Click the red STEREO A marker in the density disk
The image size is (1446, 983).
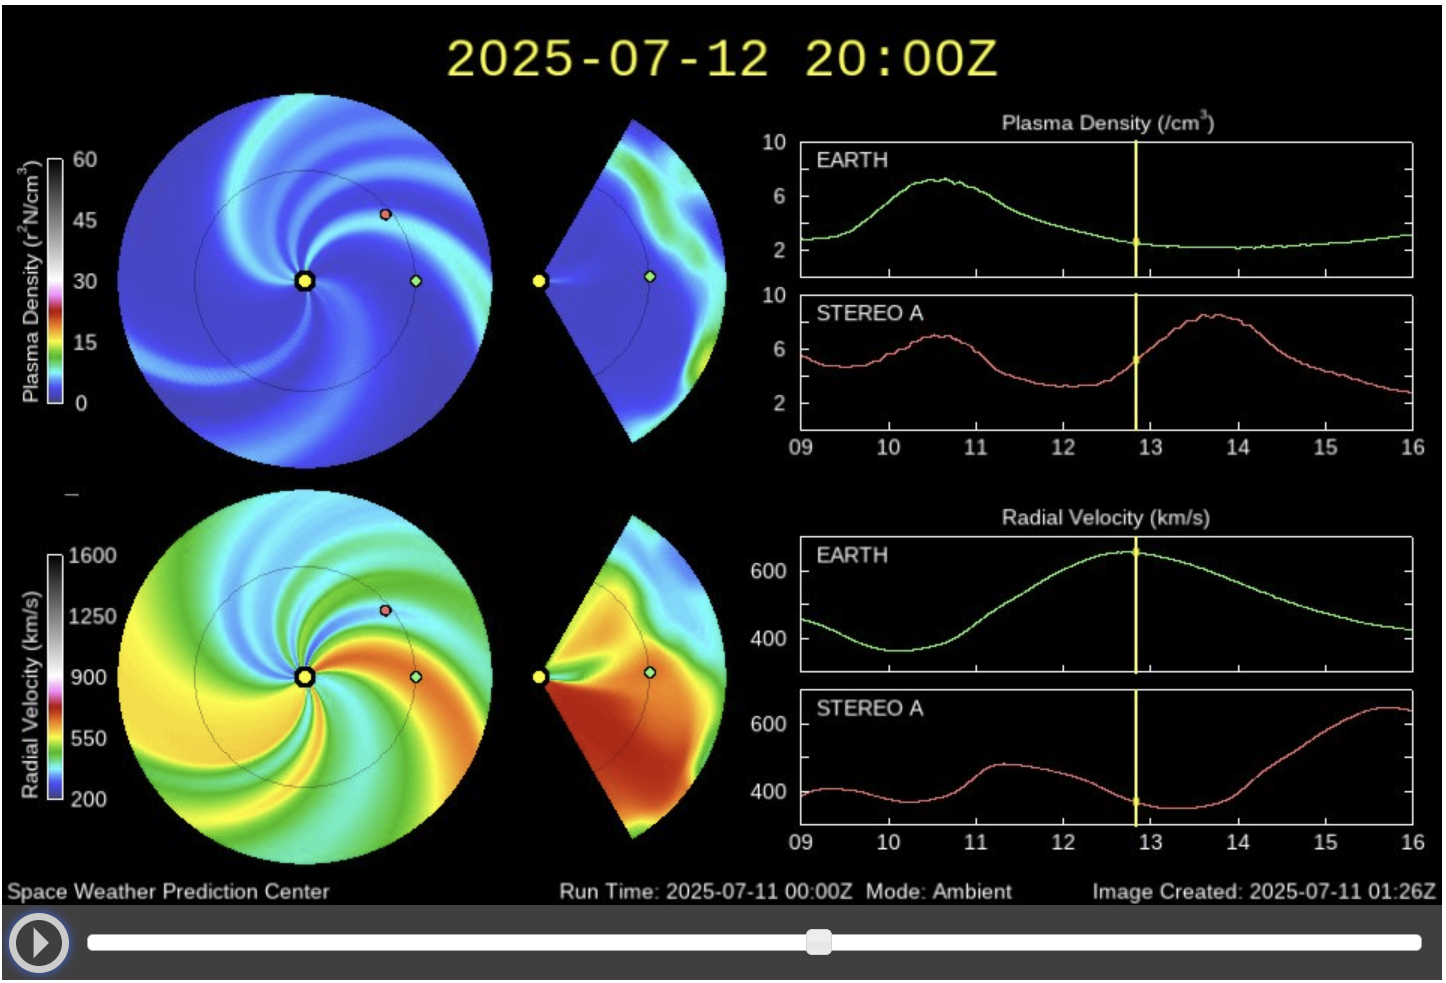pos(386,214)
